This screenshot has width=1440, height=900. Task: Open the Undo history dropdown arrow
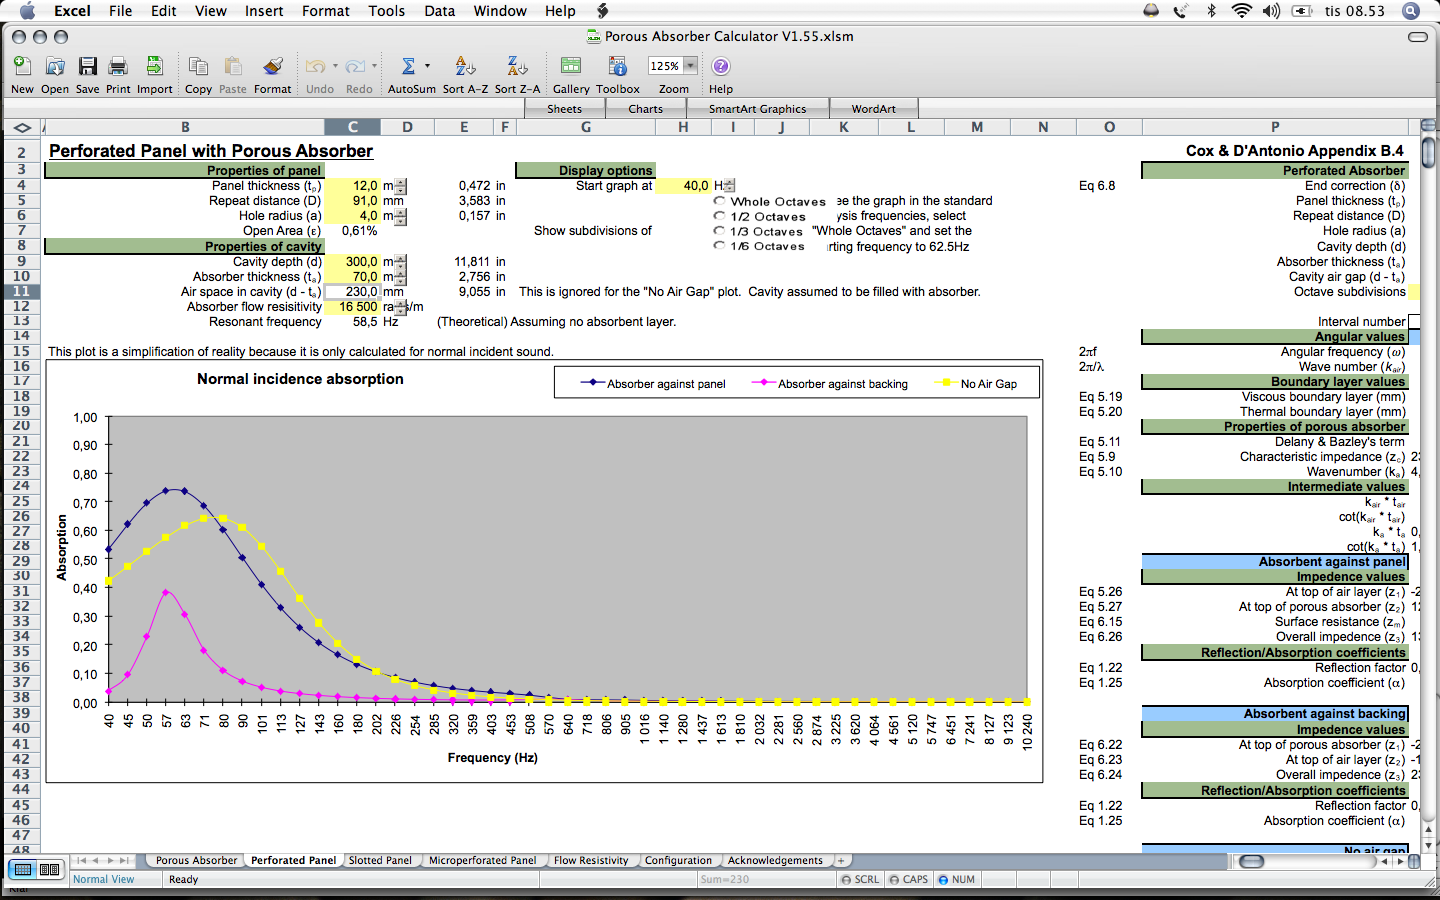(335, 66)
